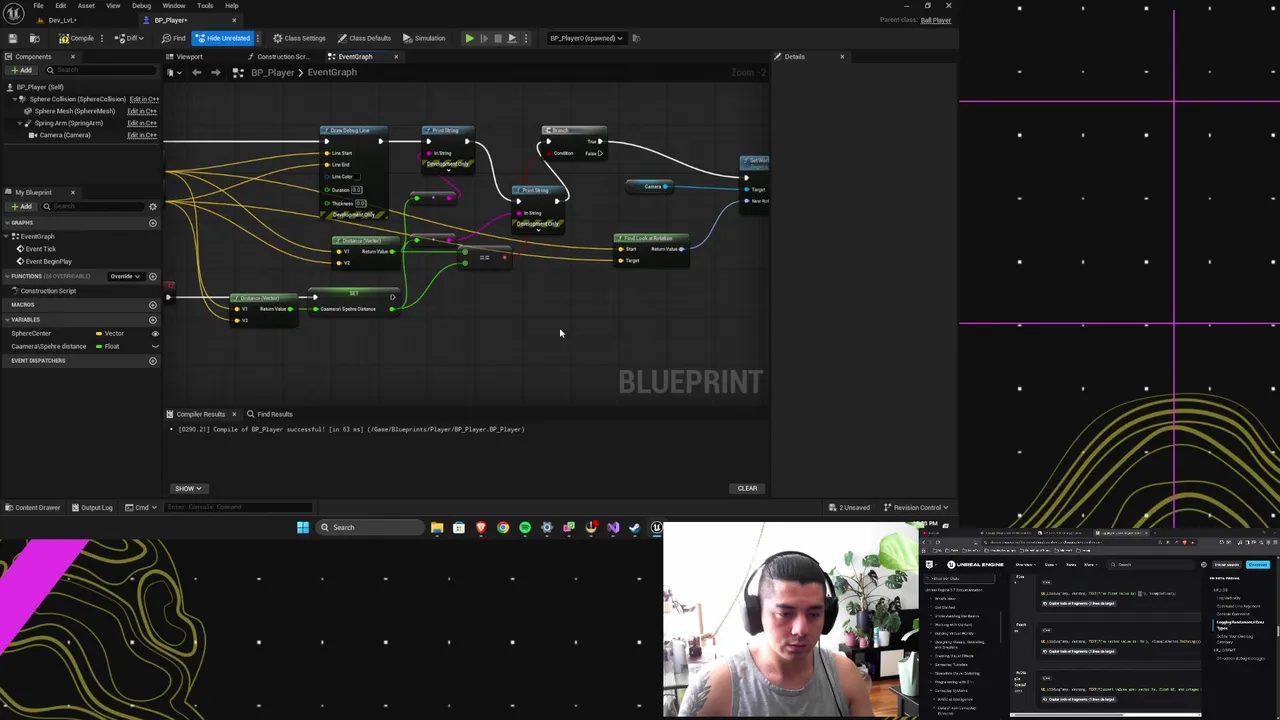Click the Skip frame play control

pos(484,38)
